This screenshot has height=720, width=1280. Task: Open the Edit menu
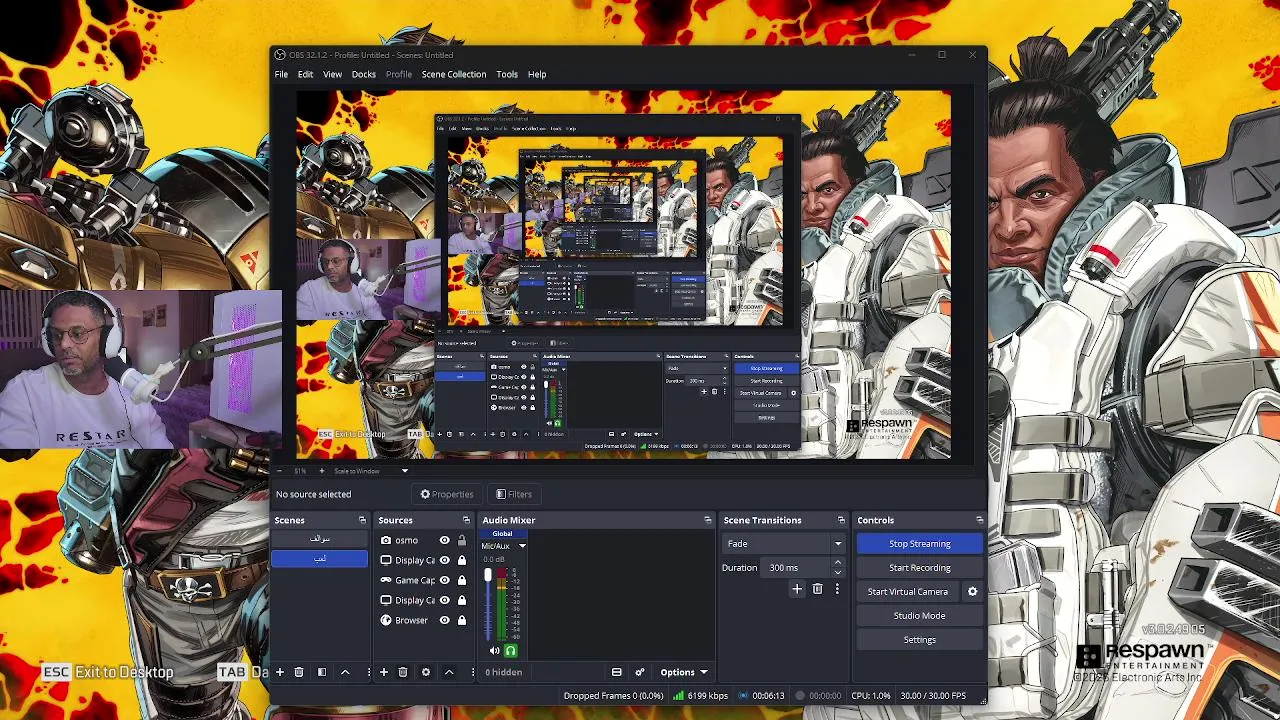[x=305, y=74]
